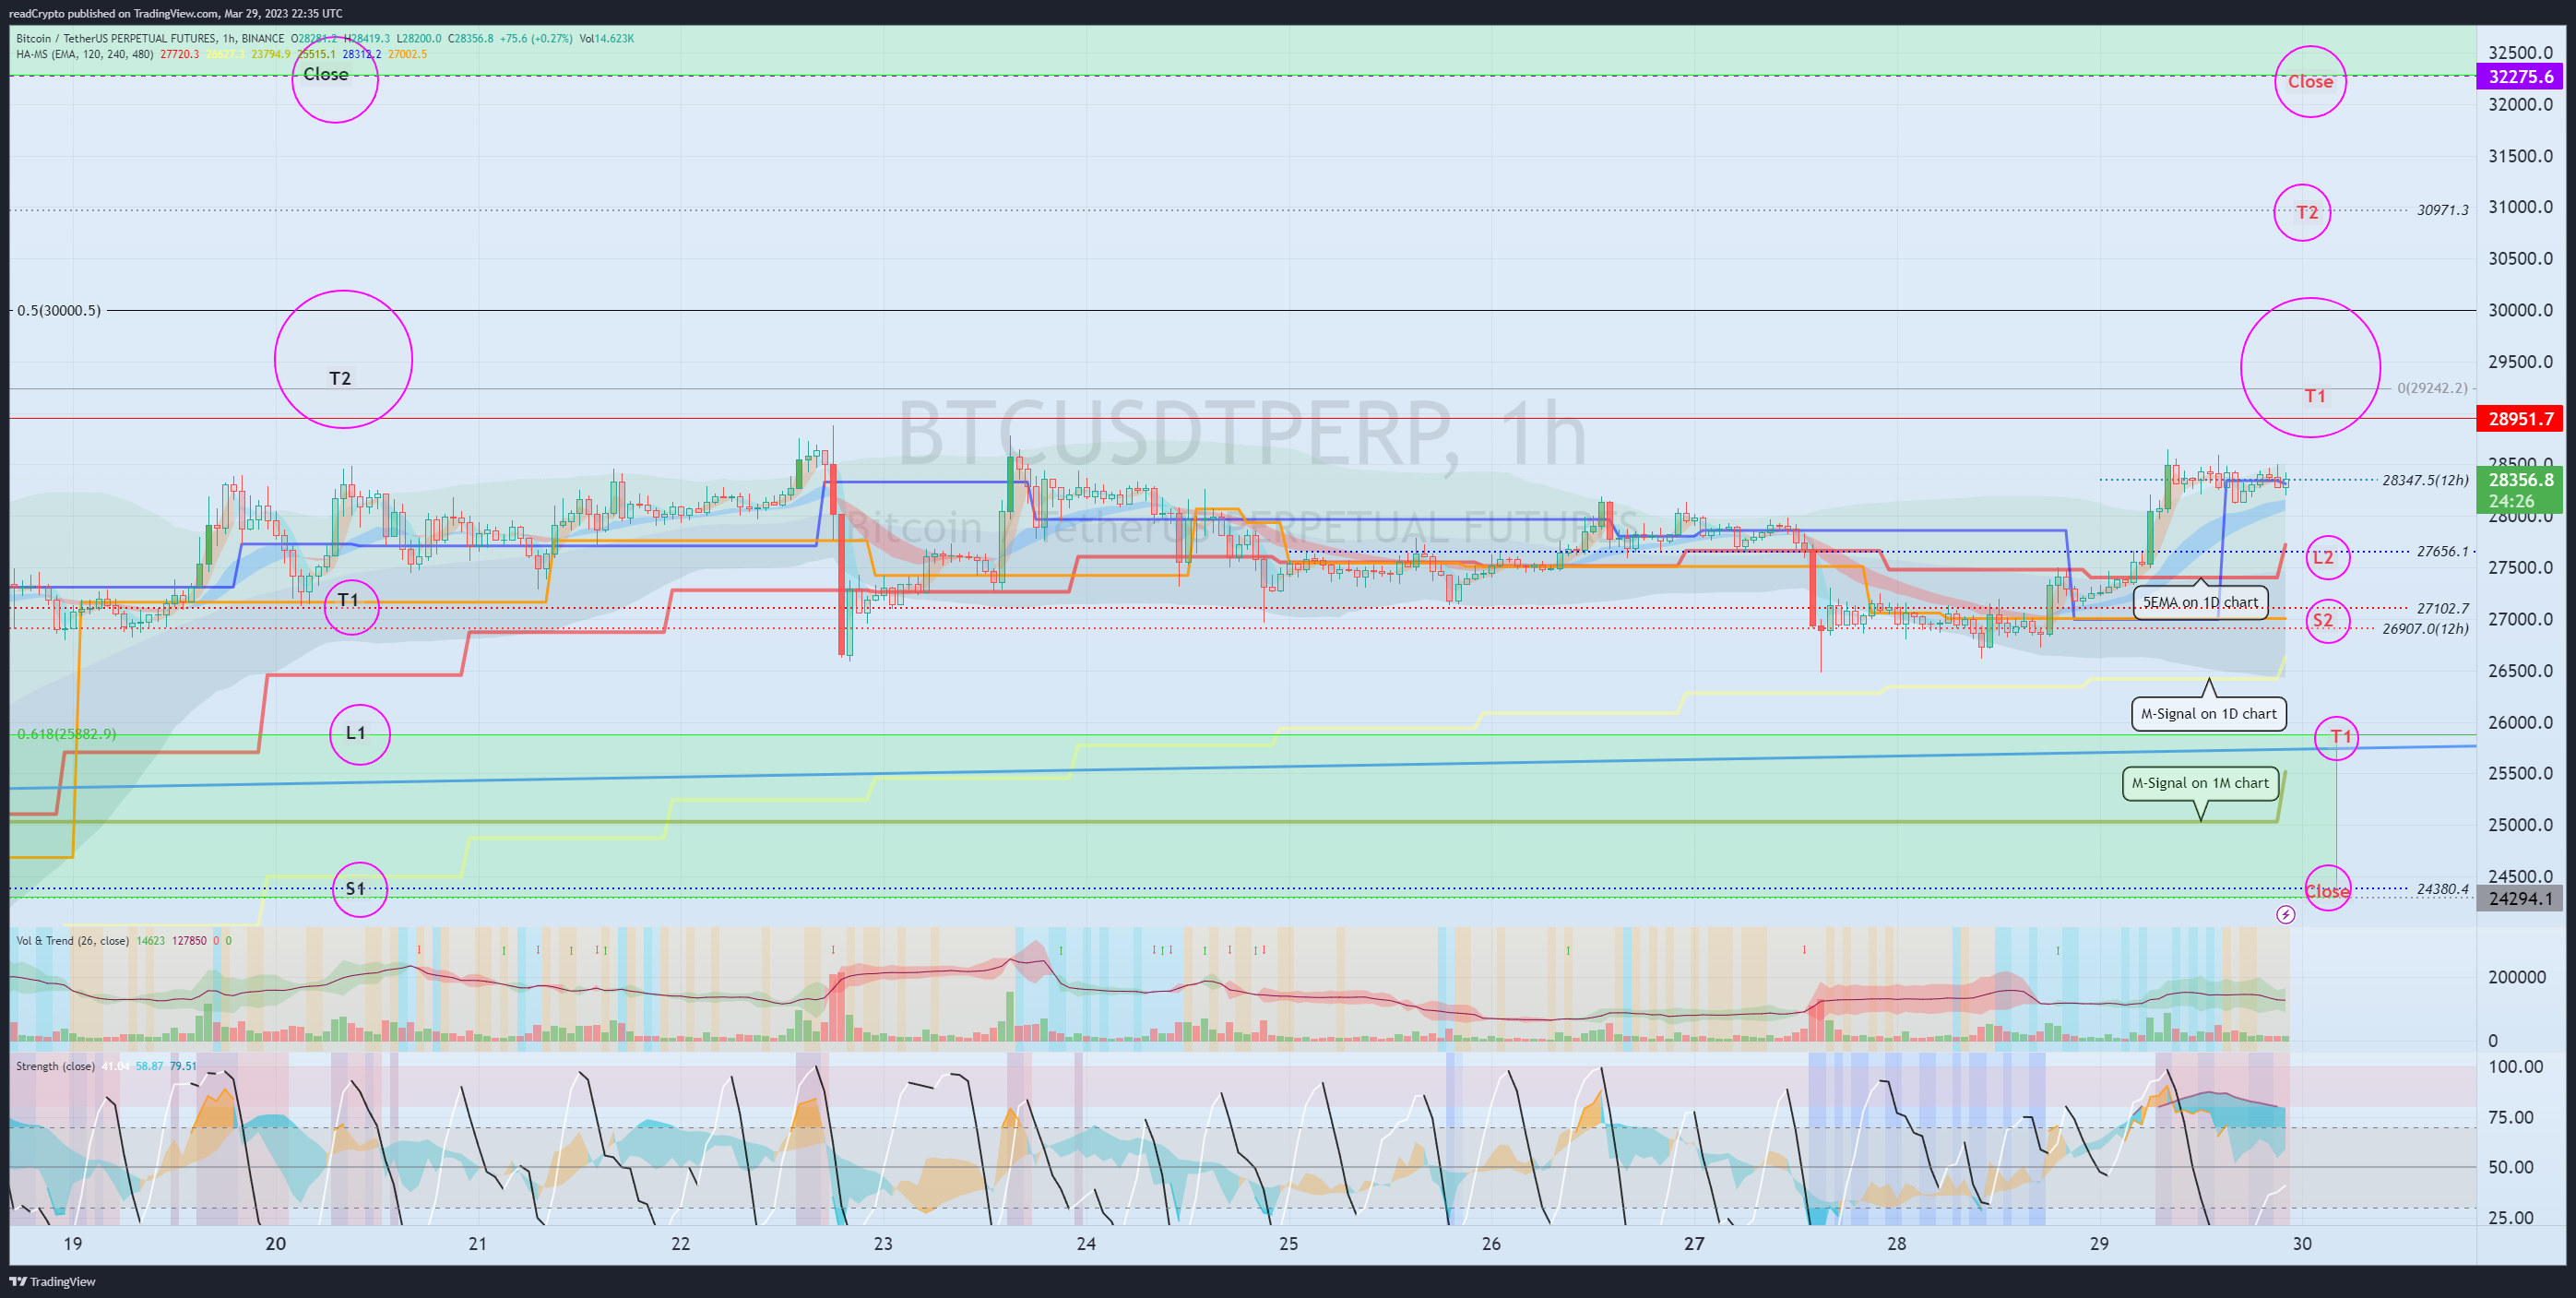Click the TradingView logo in the footer
Image resolution: width=2576 pixels, height=1298 pixels.
pos(52,1281)
